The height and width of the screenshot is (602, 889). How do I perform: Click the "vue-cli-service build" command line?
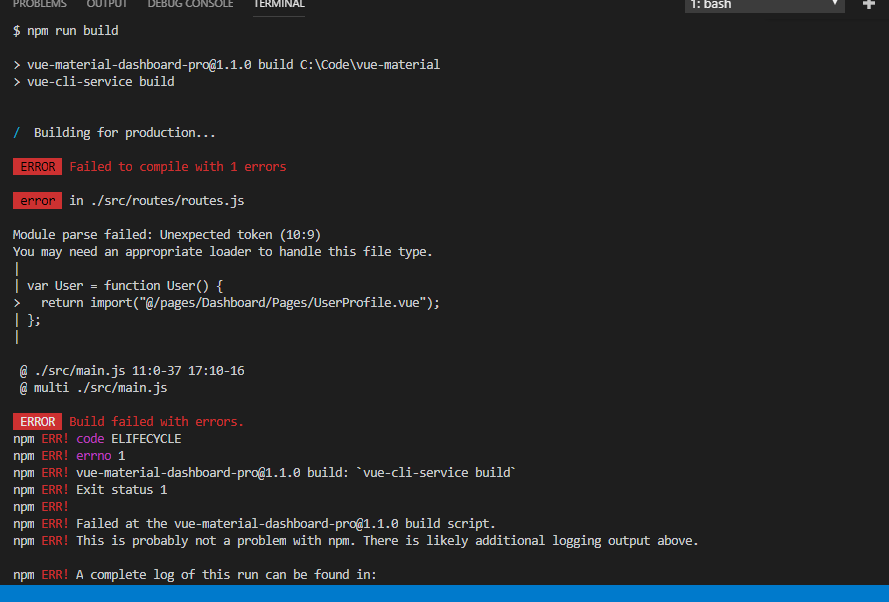click(100, 81)
